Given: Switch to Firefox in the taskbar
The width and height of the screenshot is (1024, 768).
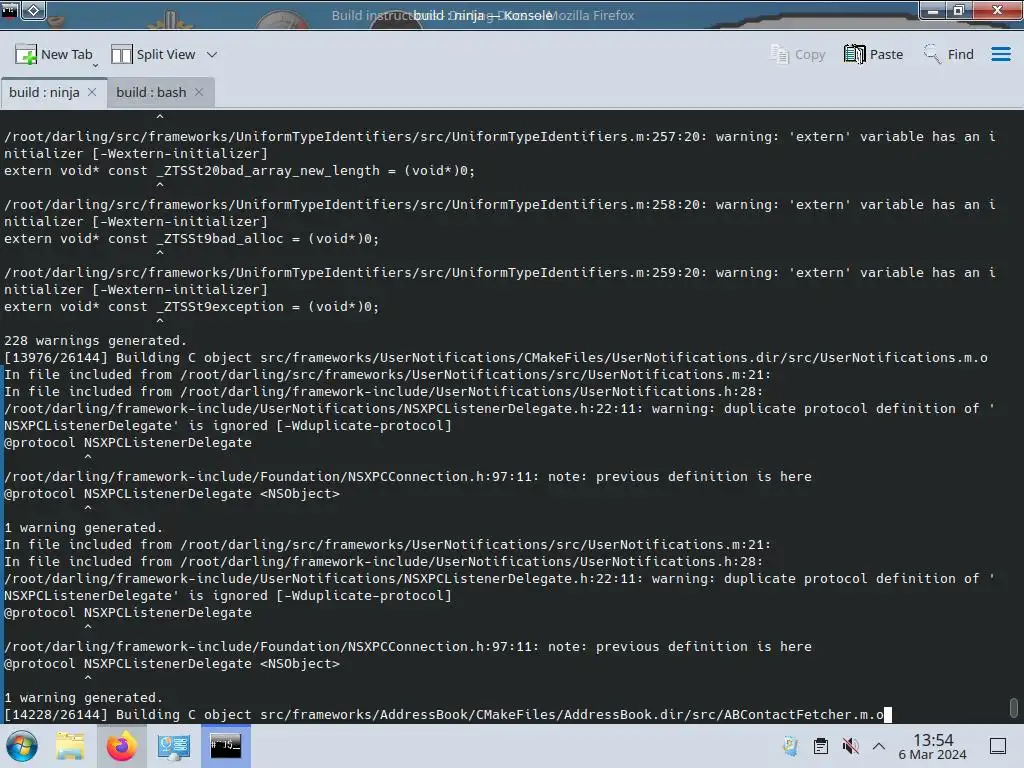Looking at the screenshot, I should tap(121, 746).
